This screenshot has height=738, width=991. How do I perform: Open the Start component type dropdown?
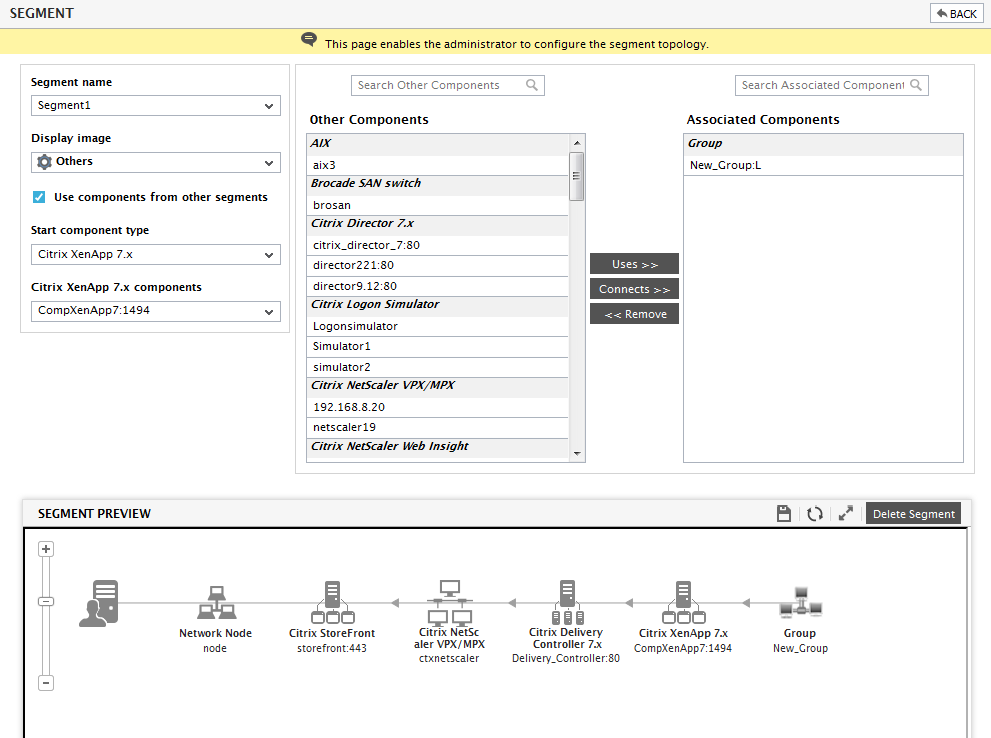(x=155, y=255)
